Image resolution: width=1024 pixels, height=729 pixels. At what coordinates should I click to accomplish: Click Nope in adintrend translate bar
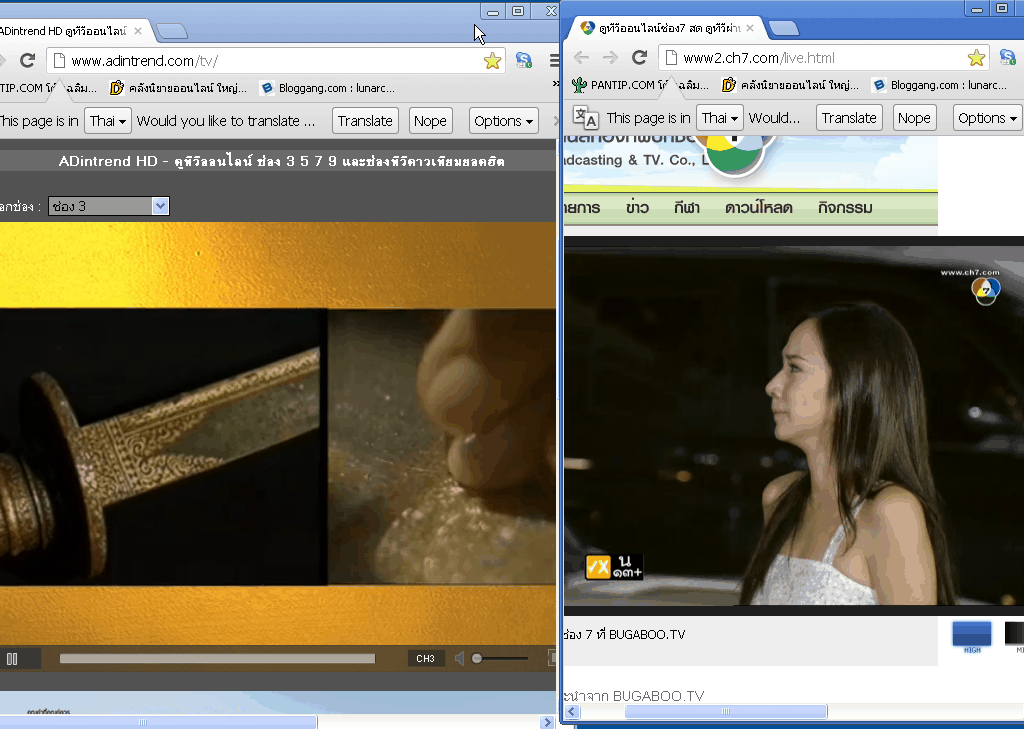pyautogui.click(x=430, y=121)
